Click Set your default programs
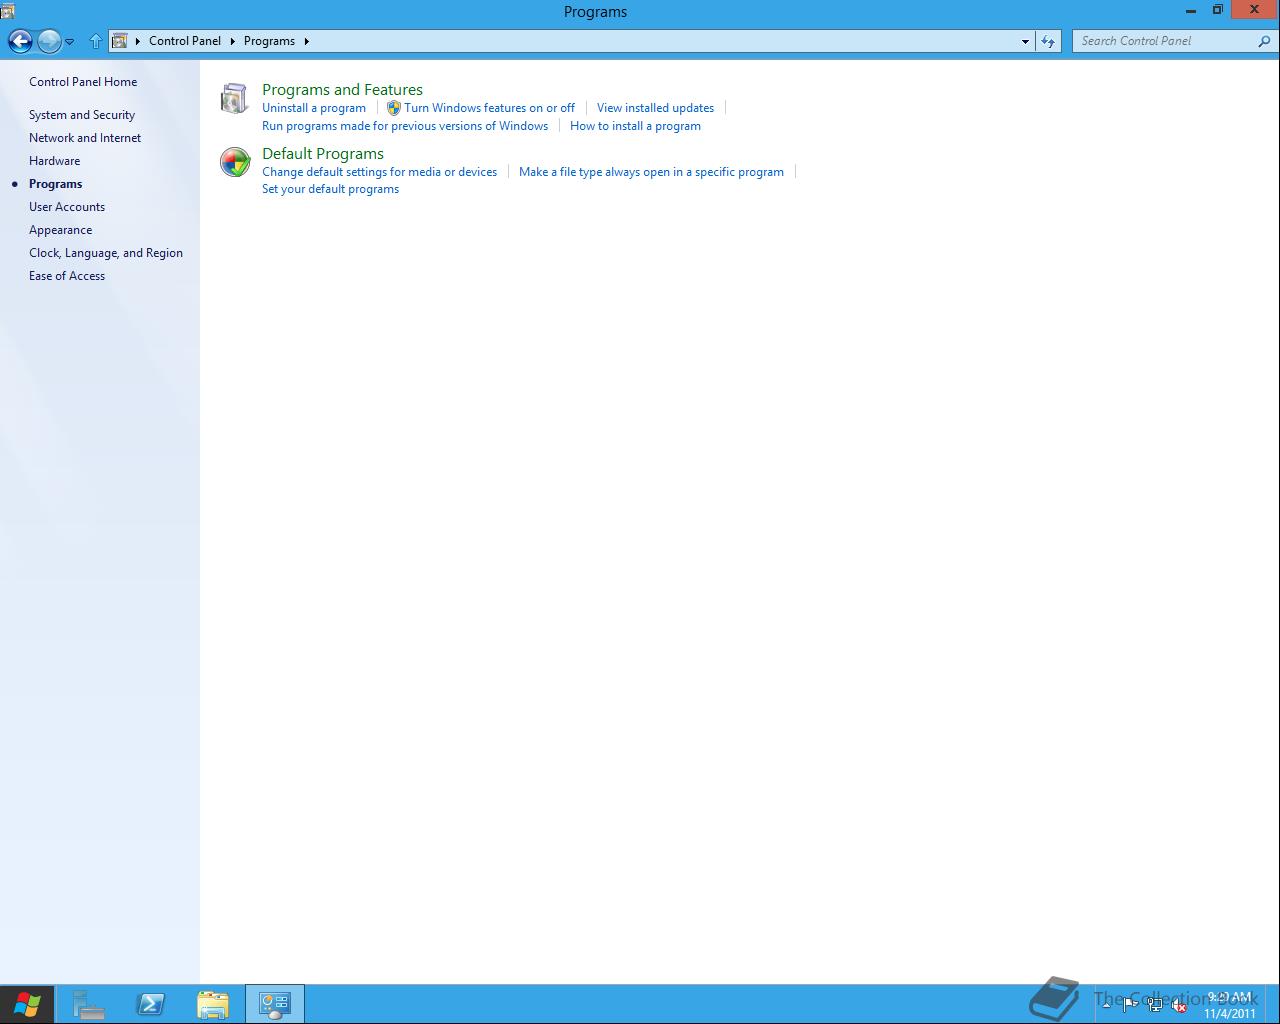 (330, 189)
